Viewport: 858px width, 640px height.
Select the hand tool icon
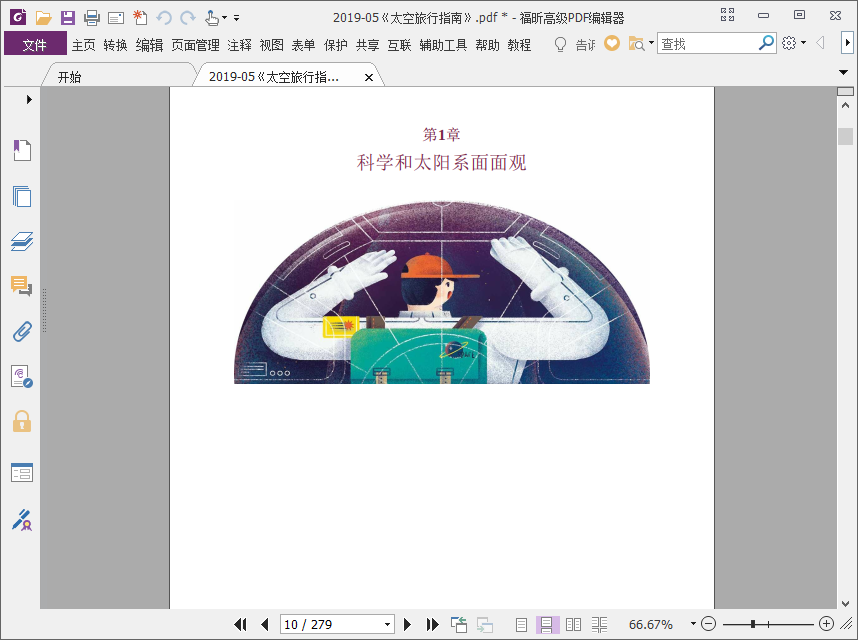[x=212, y=18]
